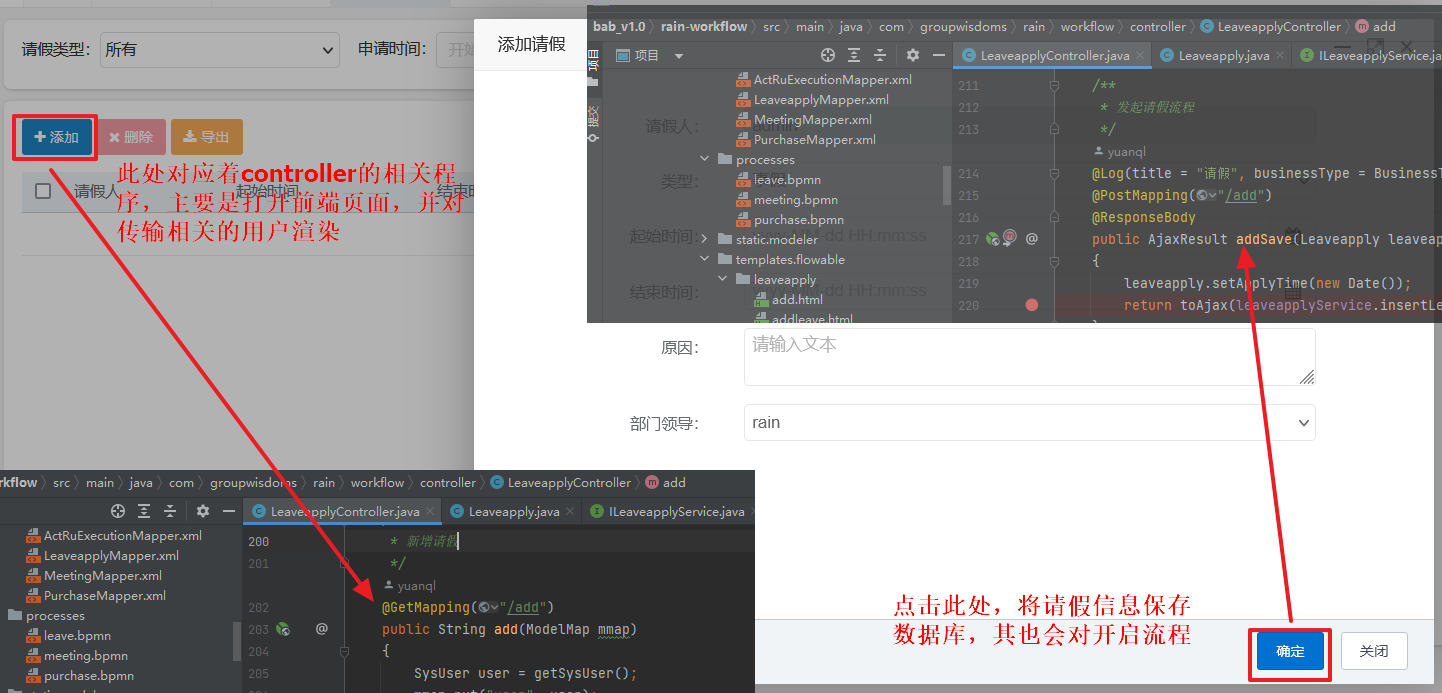Collapse the processes folder in the upper IDE tree
The height and width of the screenshot is (693, 1442).
tap(706, 160)
